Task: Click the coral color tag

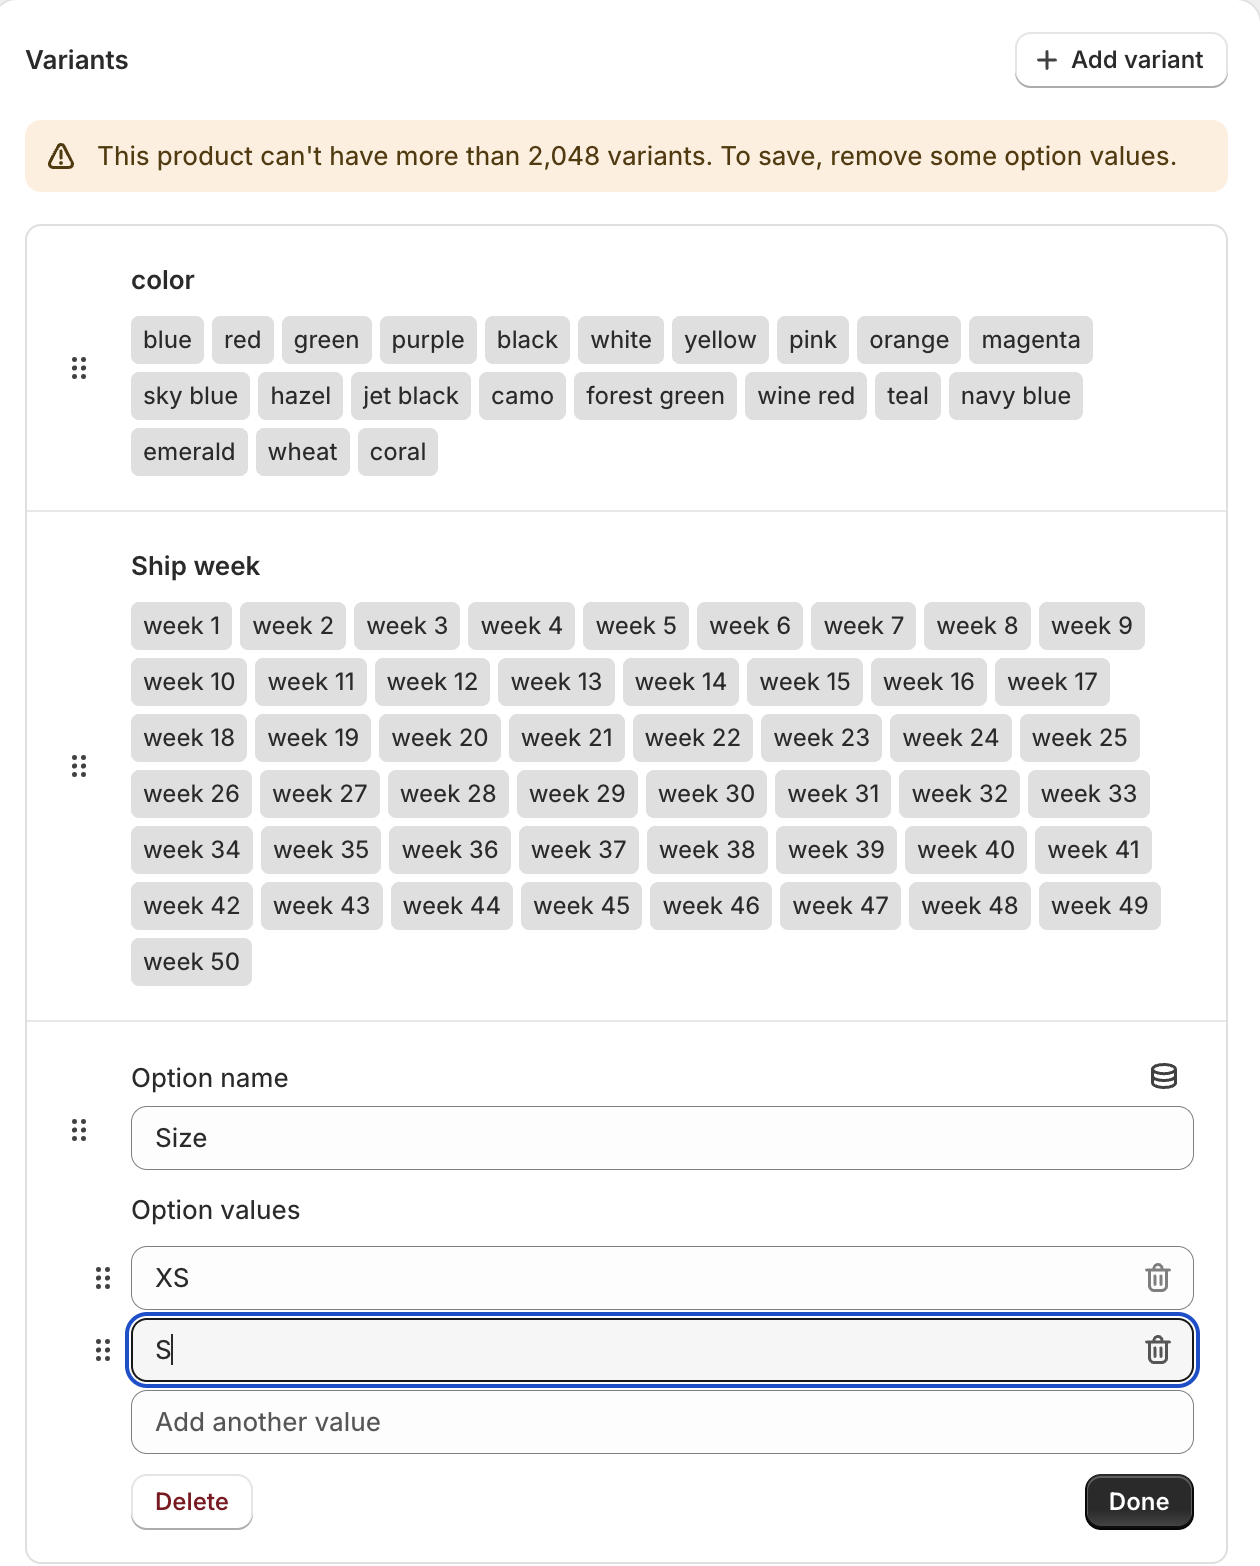Action: pyautogui.click(x=397, y=452)
